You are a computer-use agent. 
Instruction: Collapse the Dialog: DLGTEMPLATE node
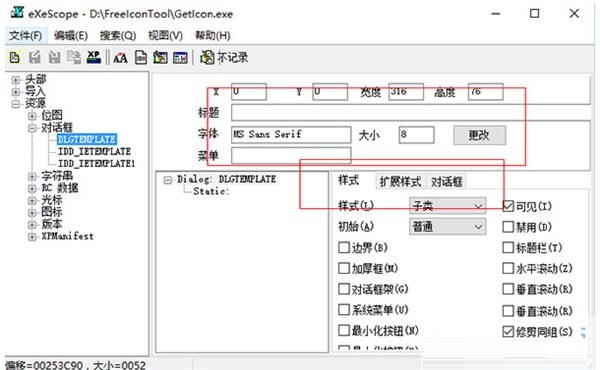(x=168, y=179)
